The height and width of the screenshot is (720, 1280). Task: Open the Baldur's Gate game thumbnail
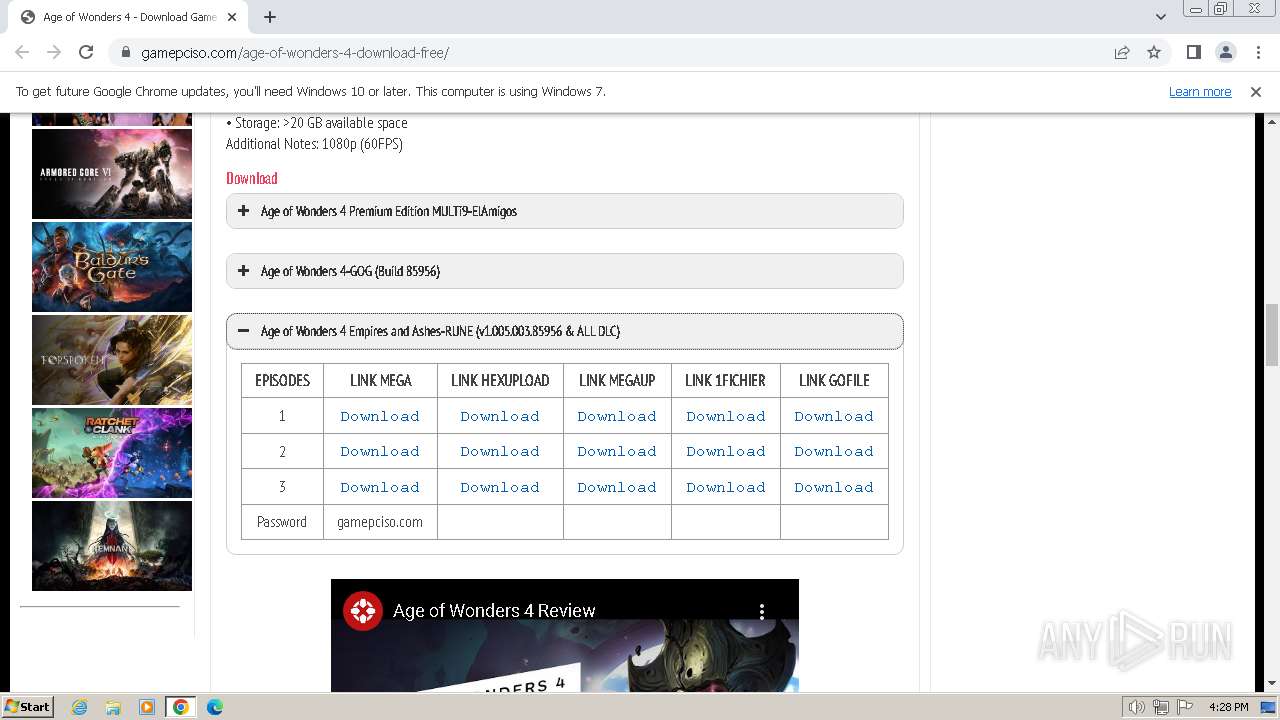click(x=112, y=267)
